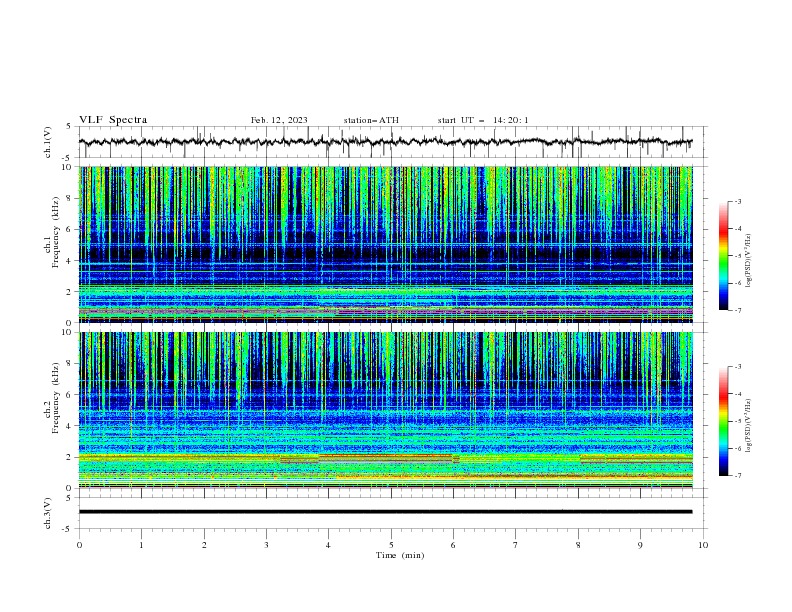The height and width of the screenshot is (612, 792).
Task: Click the 'ch.3(V)' axis label
Action: 48,513
